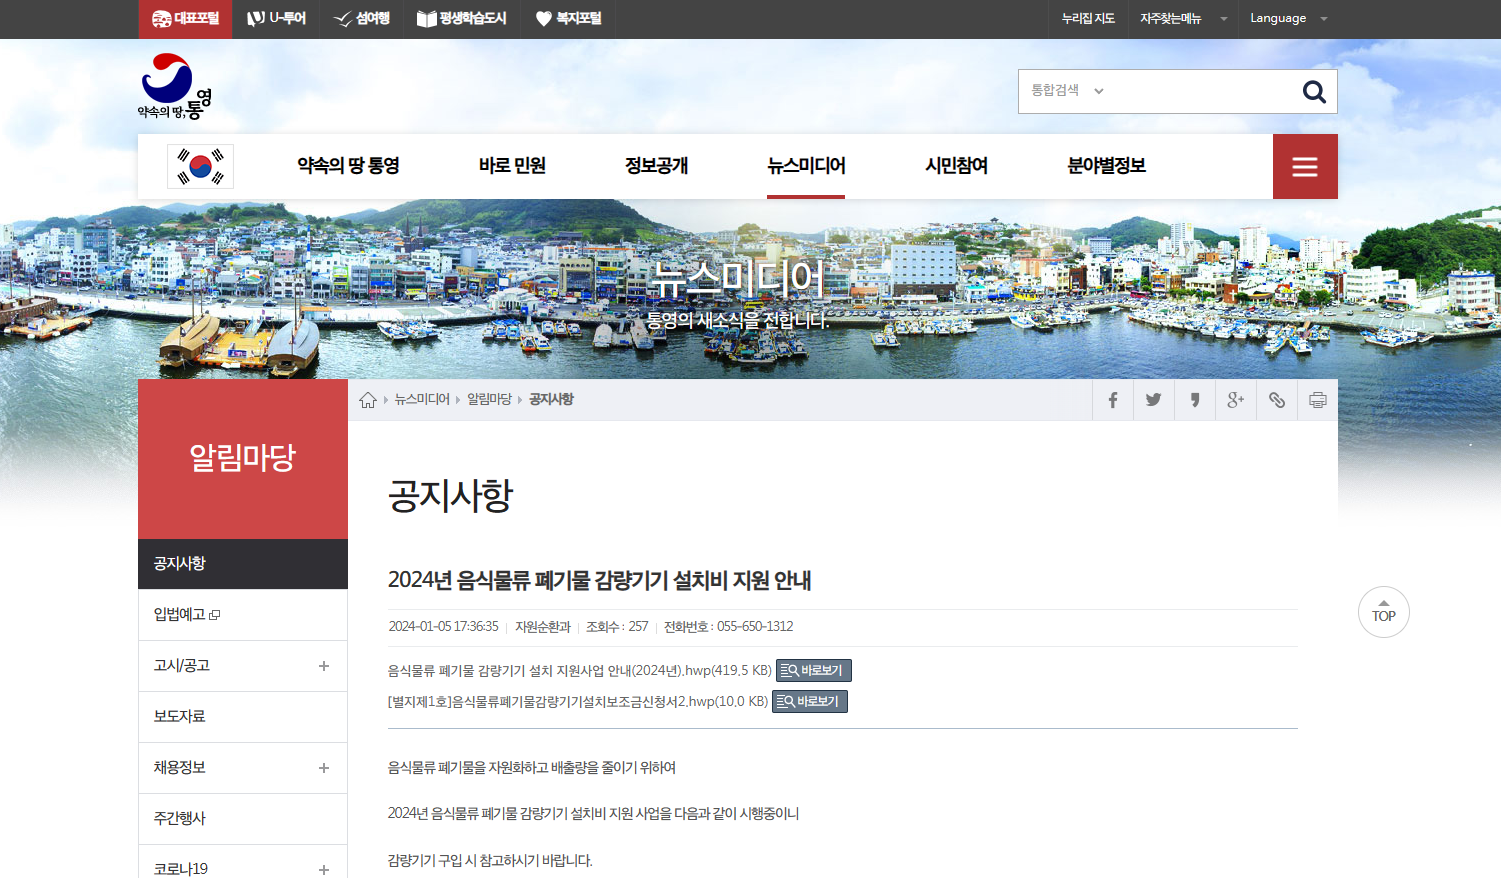The width and height of the screenshot is (1501, 878).
Task: Expand the 채용정보 plus icon
Action: [x=324, y=768]
